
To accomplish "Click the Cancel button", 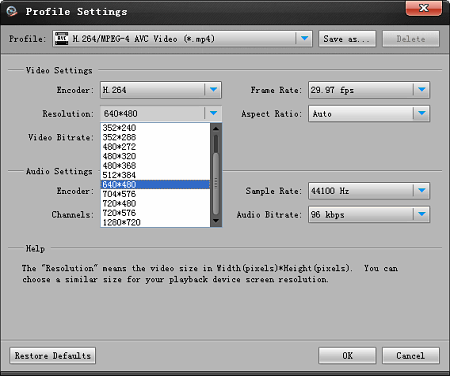I will (x=411, y=356).
